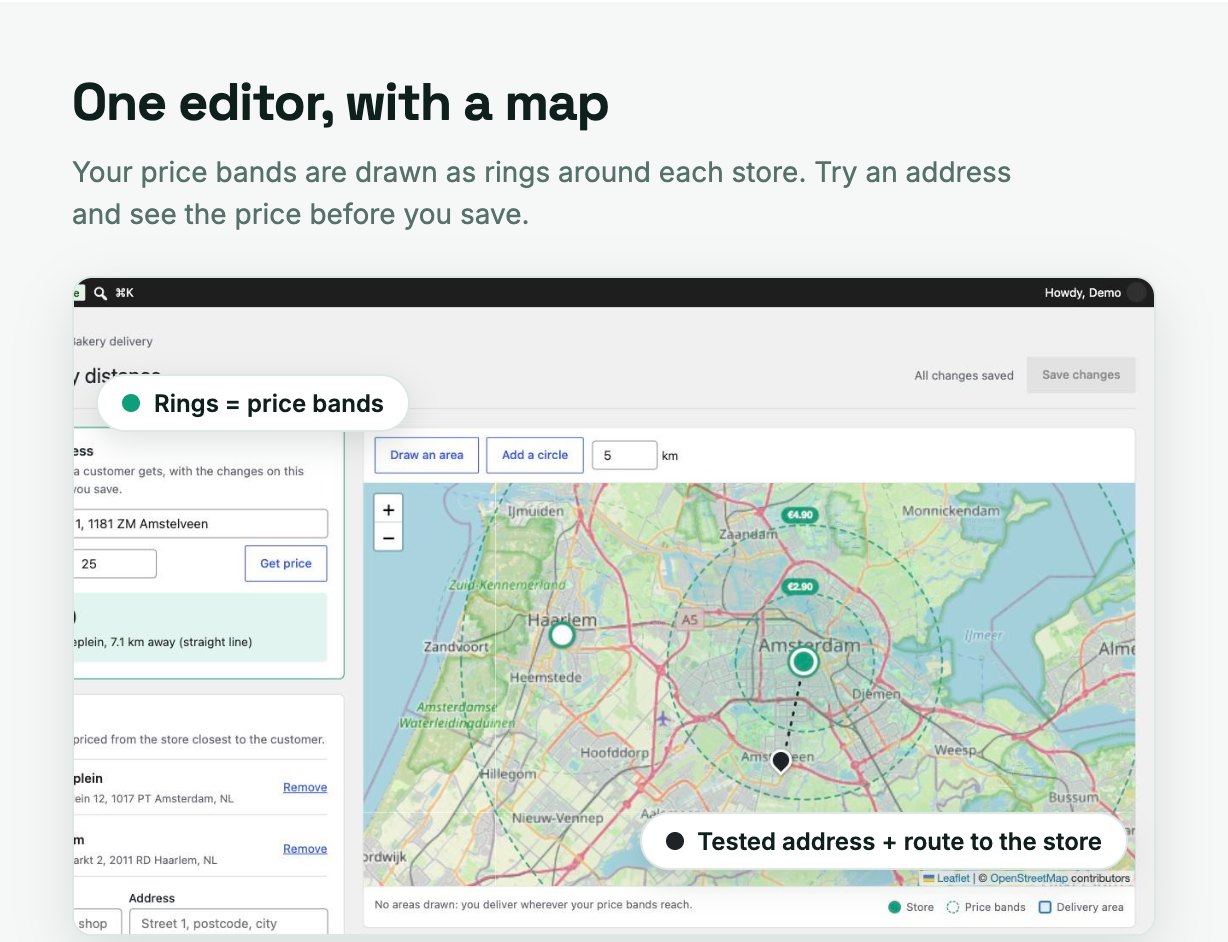Click the Delivery area legend square
The height and width of the screenshot is (942, 1228).
coord(1045,907)
